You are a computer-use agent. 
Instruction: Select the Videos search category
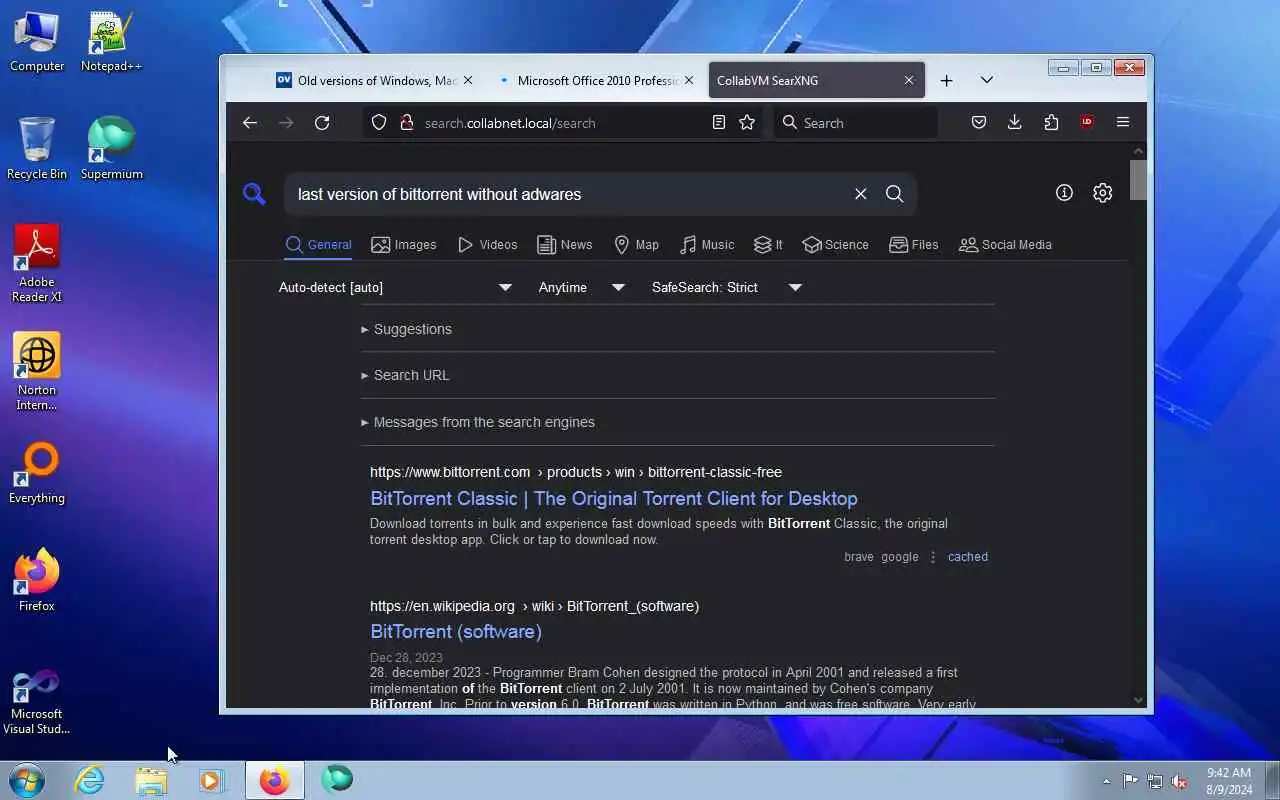[x=487, y=245]
